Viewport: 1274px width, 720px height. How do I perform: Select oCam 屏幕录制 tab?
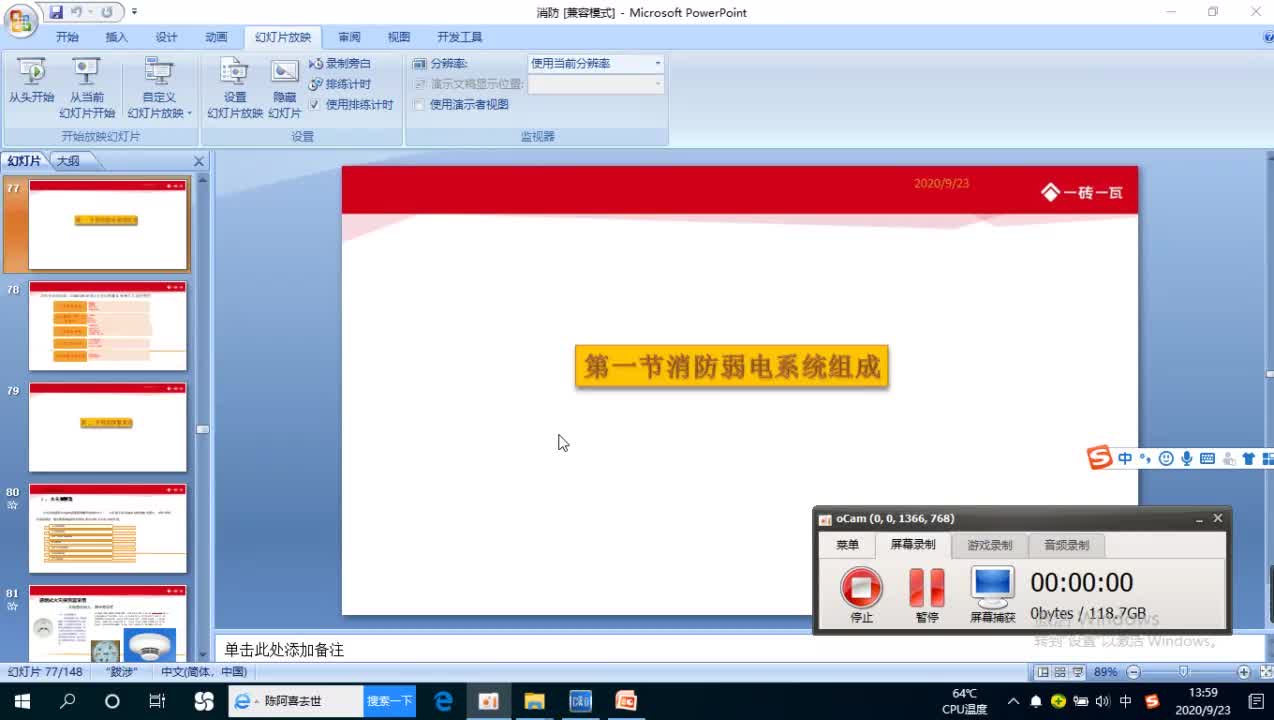[x=913, y=545]
